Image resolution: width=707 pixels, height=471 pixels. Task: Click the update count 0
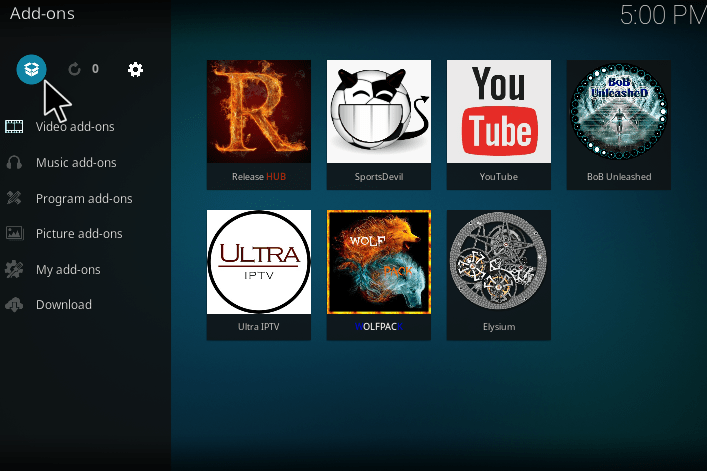pos(95,69)
